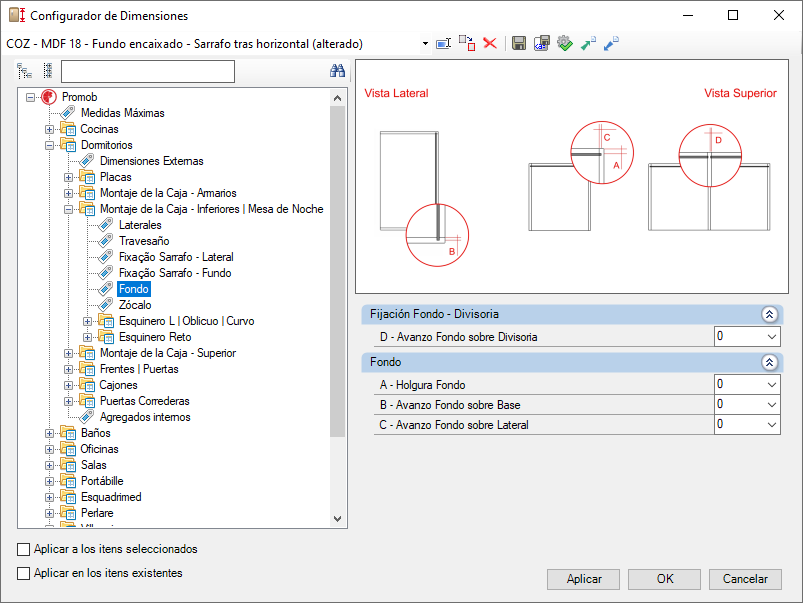Select the Portábille tree item
This screenshot has width=803, height=603.
point(102,481)
